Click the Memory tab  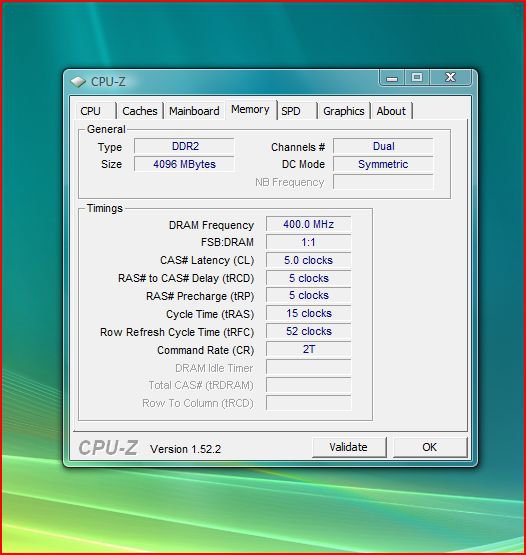click(250, 110)
